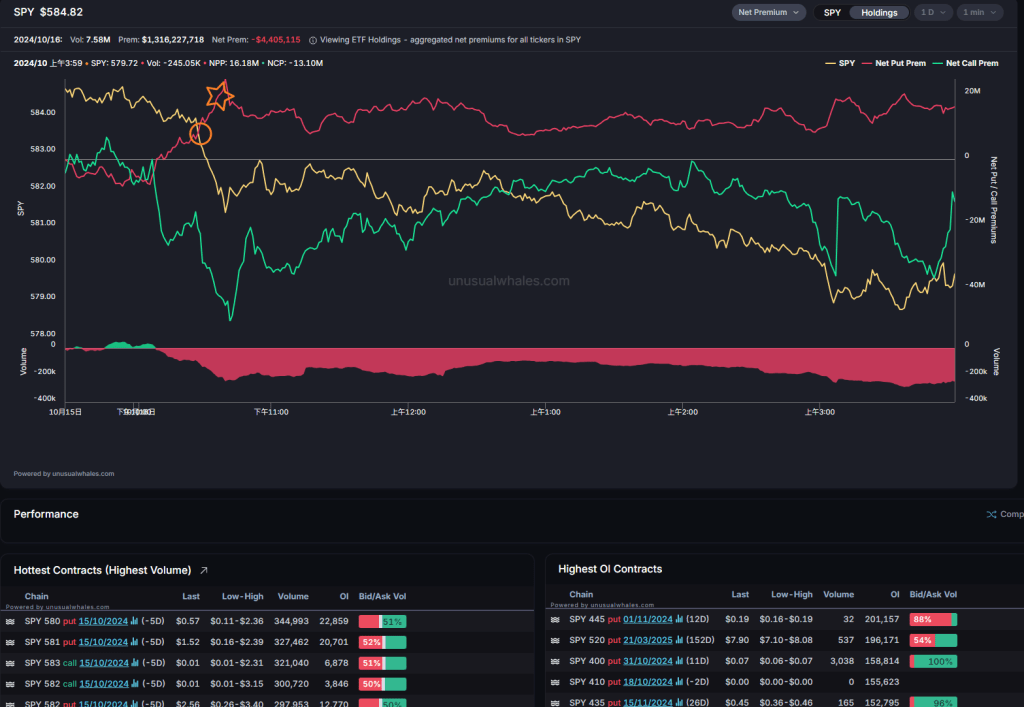Image resolution: width=1024 pixels, height=707 pixels.
Task: Toggle Net Put Prem series in legend
Action: [x=894, y=63]
